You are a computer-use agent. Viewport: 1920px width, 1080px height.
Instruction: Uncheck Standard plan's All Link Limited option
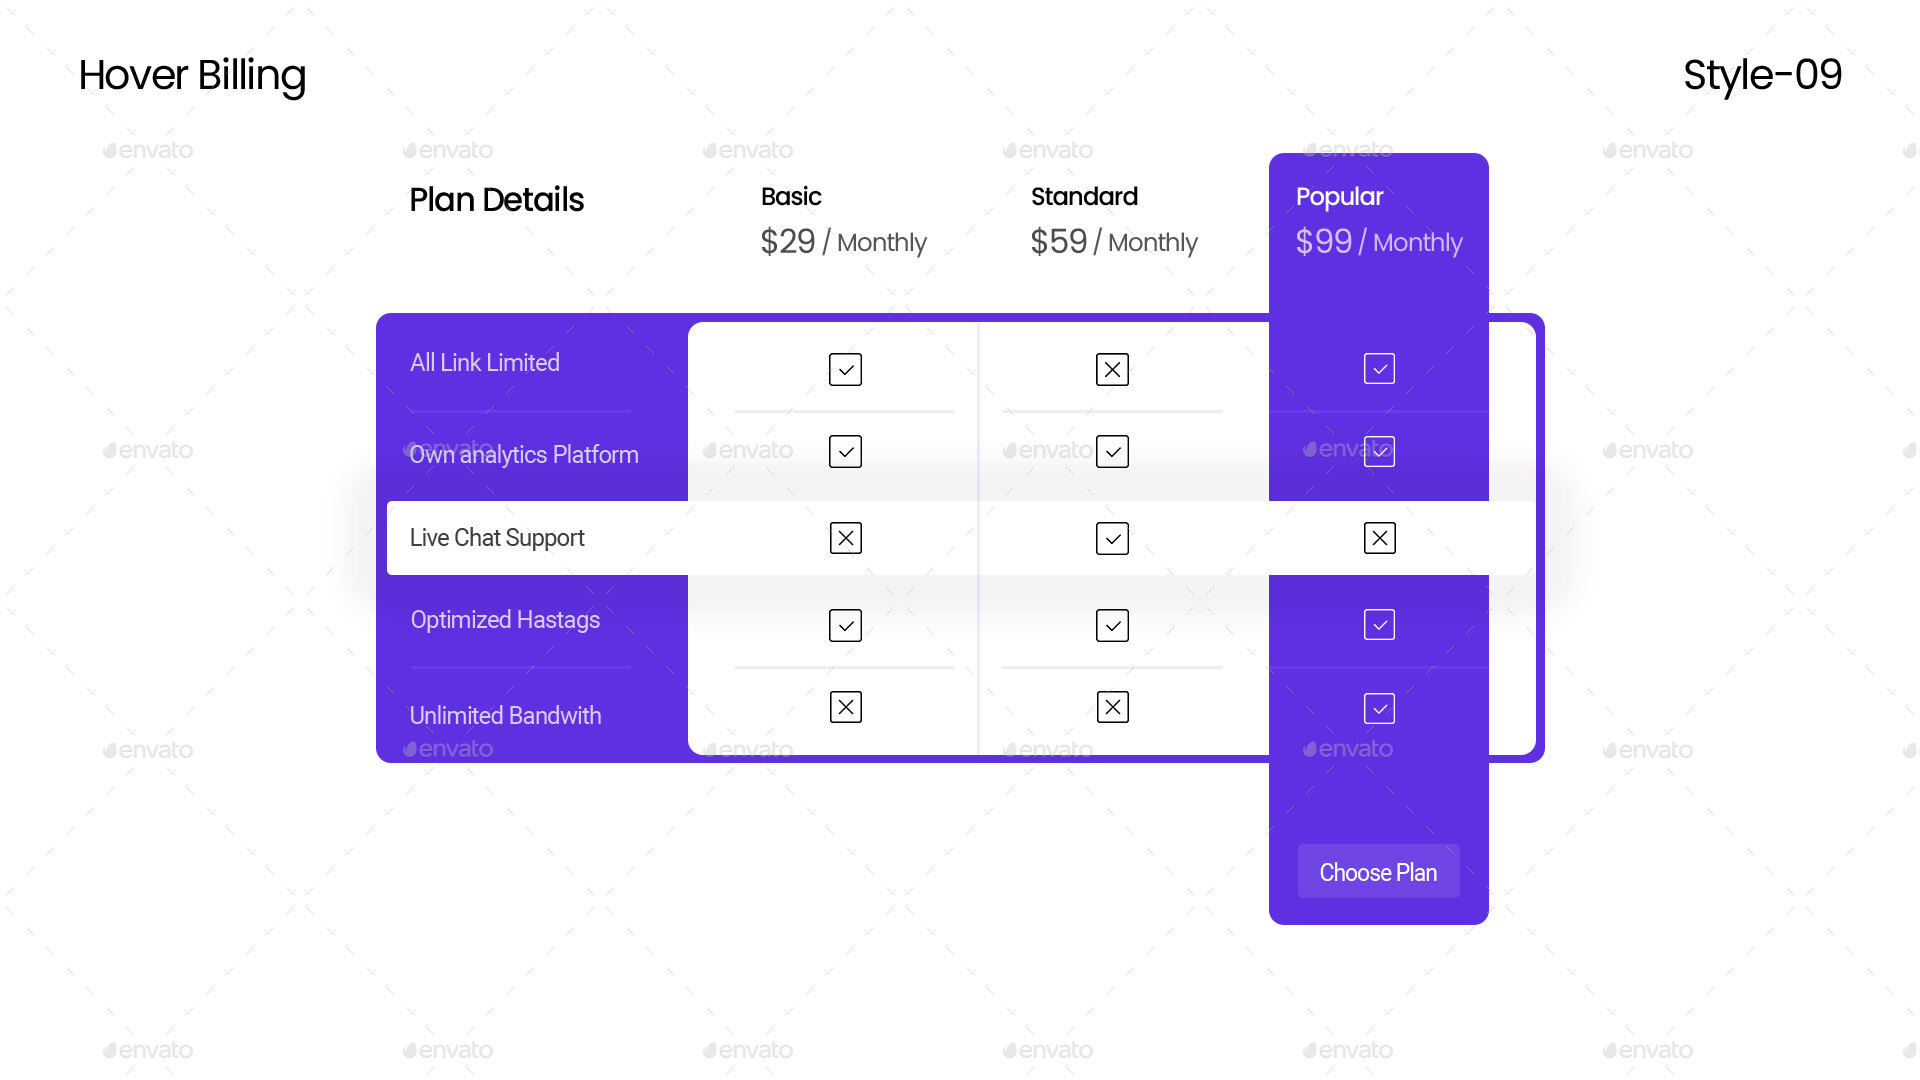[1113, 369]
